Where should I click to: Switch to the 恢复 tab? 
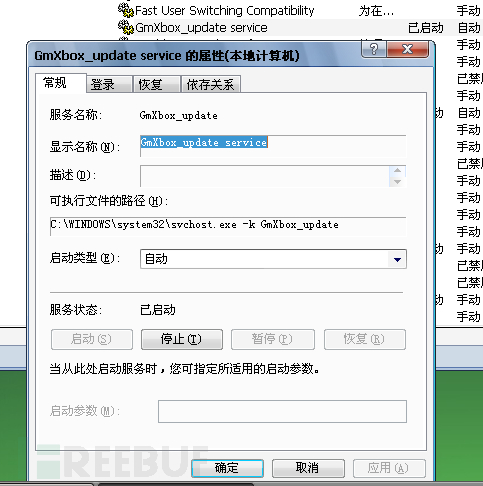click(157, 84)
